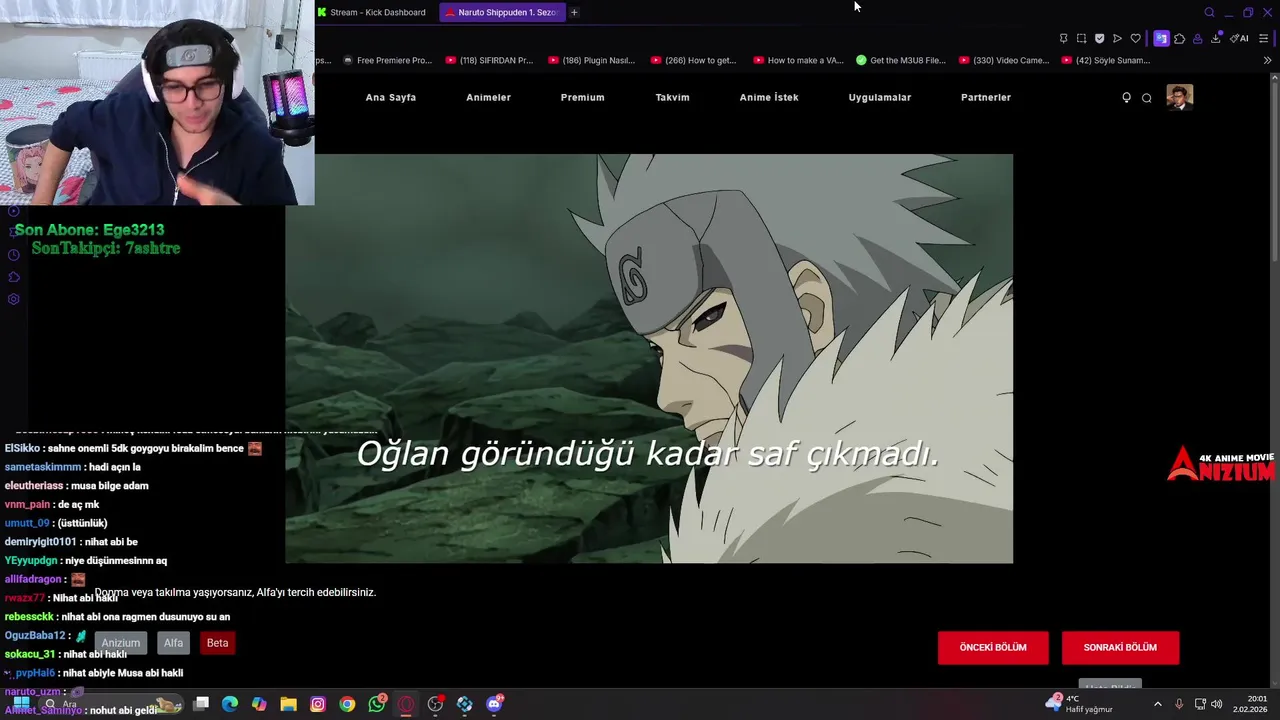Screen dimensions: 1280x720
Task: Open Google Chrome from taskbar
Action: click(347, 704)
